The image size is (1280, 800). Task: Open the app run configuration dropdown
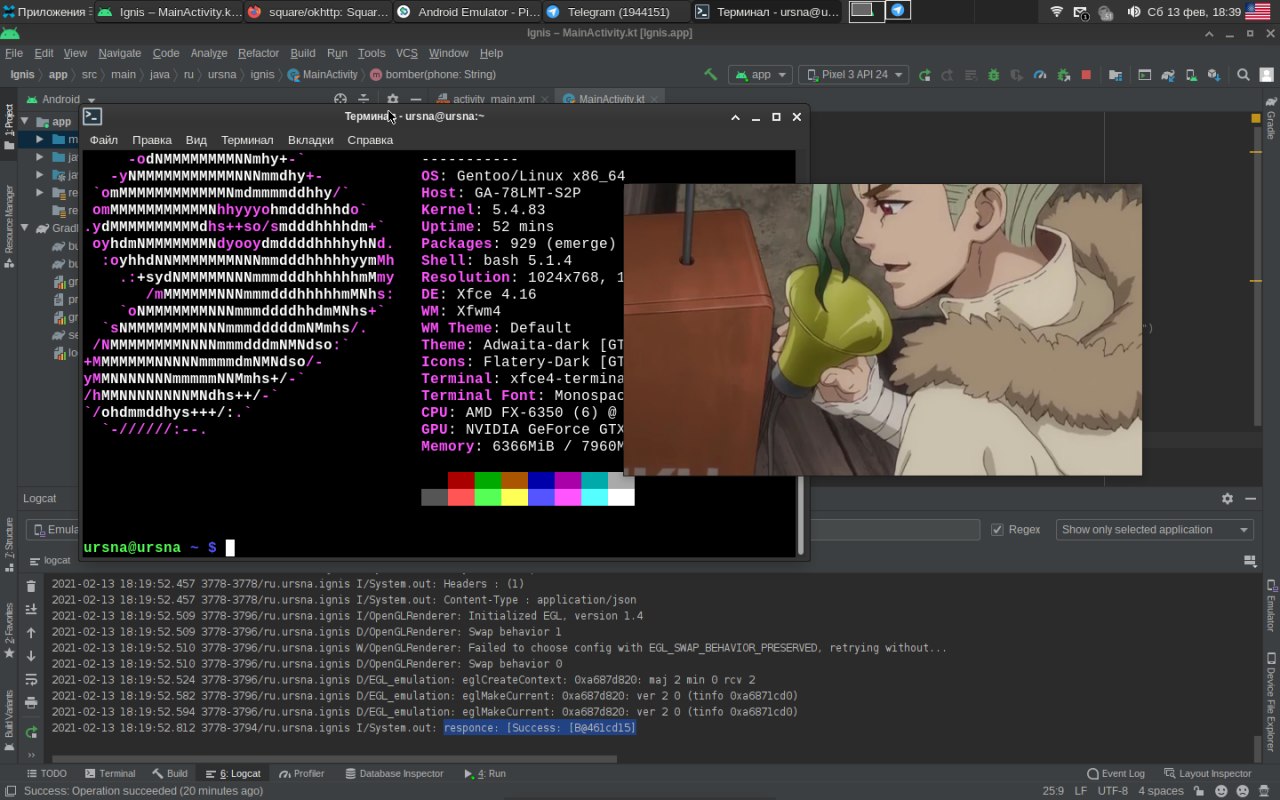(x=760, y=75)
